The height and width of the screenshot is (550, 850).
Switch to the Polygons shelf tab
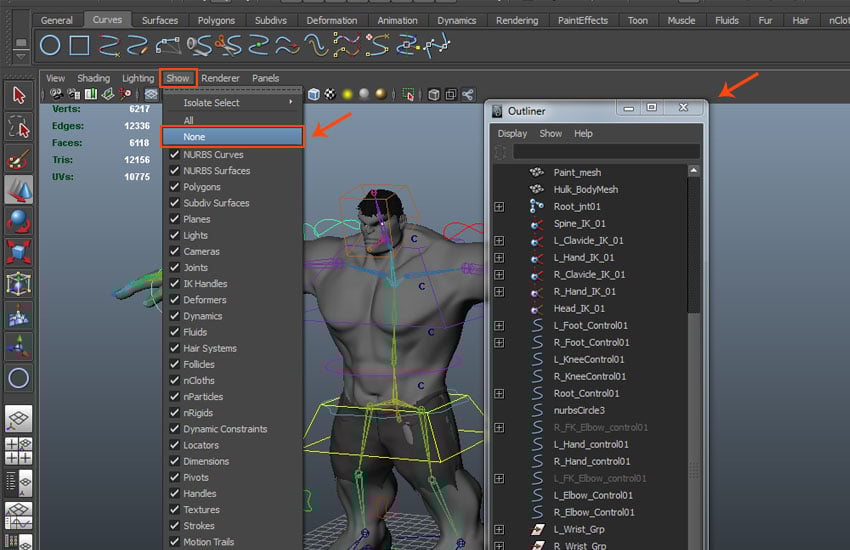(217, 20)
